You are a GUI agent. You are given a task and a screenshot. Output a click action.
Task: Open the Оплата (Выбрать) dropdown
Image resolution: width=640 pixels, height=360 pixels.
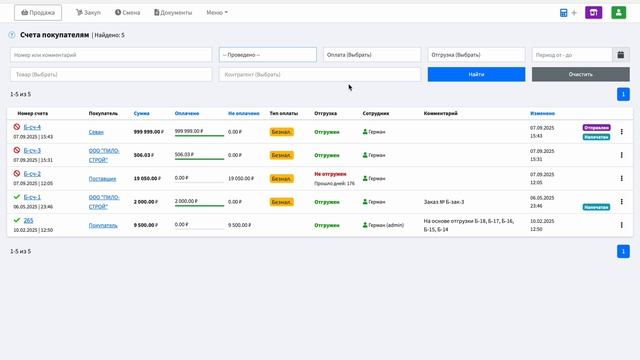pos(372,55)
